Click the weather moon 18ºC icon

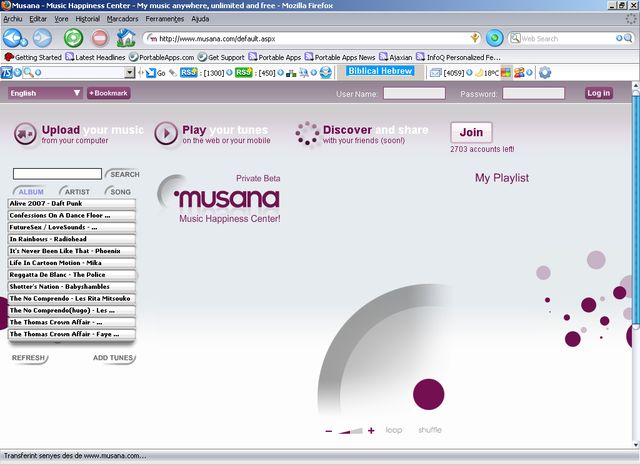click(x=479, y=73)
